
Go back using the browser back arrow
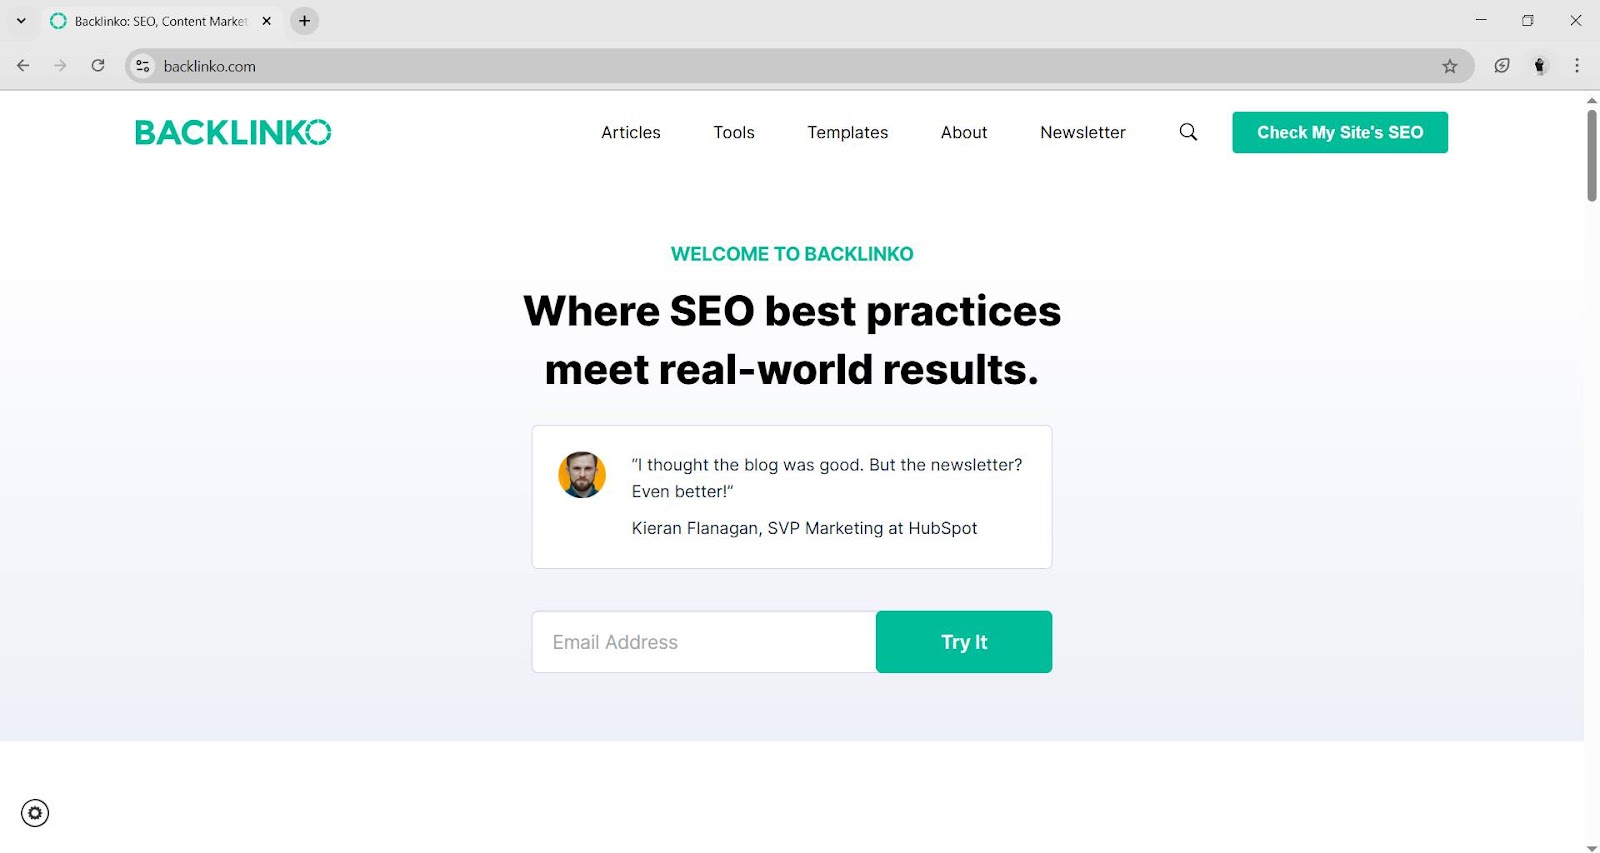click(22, 65)
